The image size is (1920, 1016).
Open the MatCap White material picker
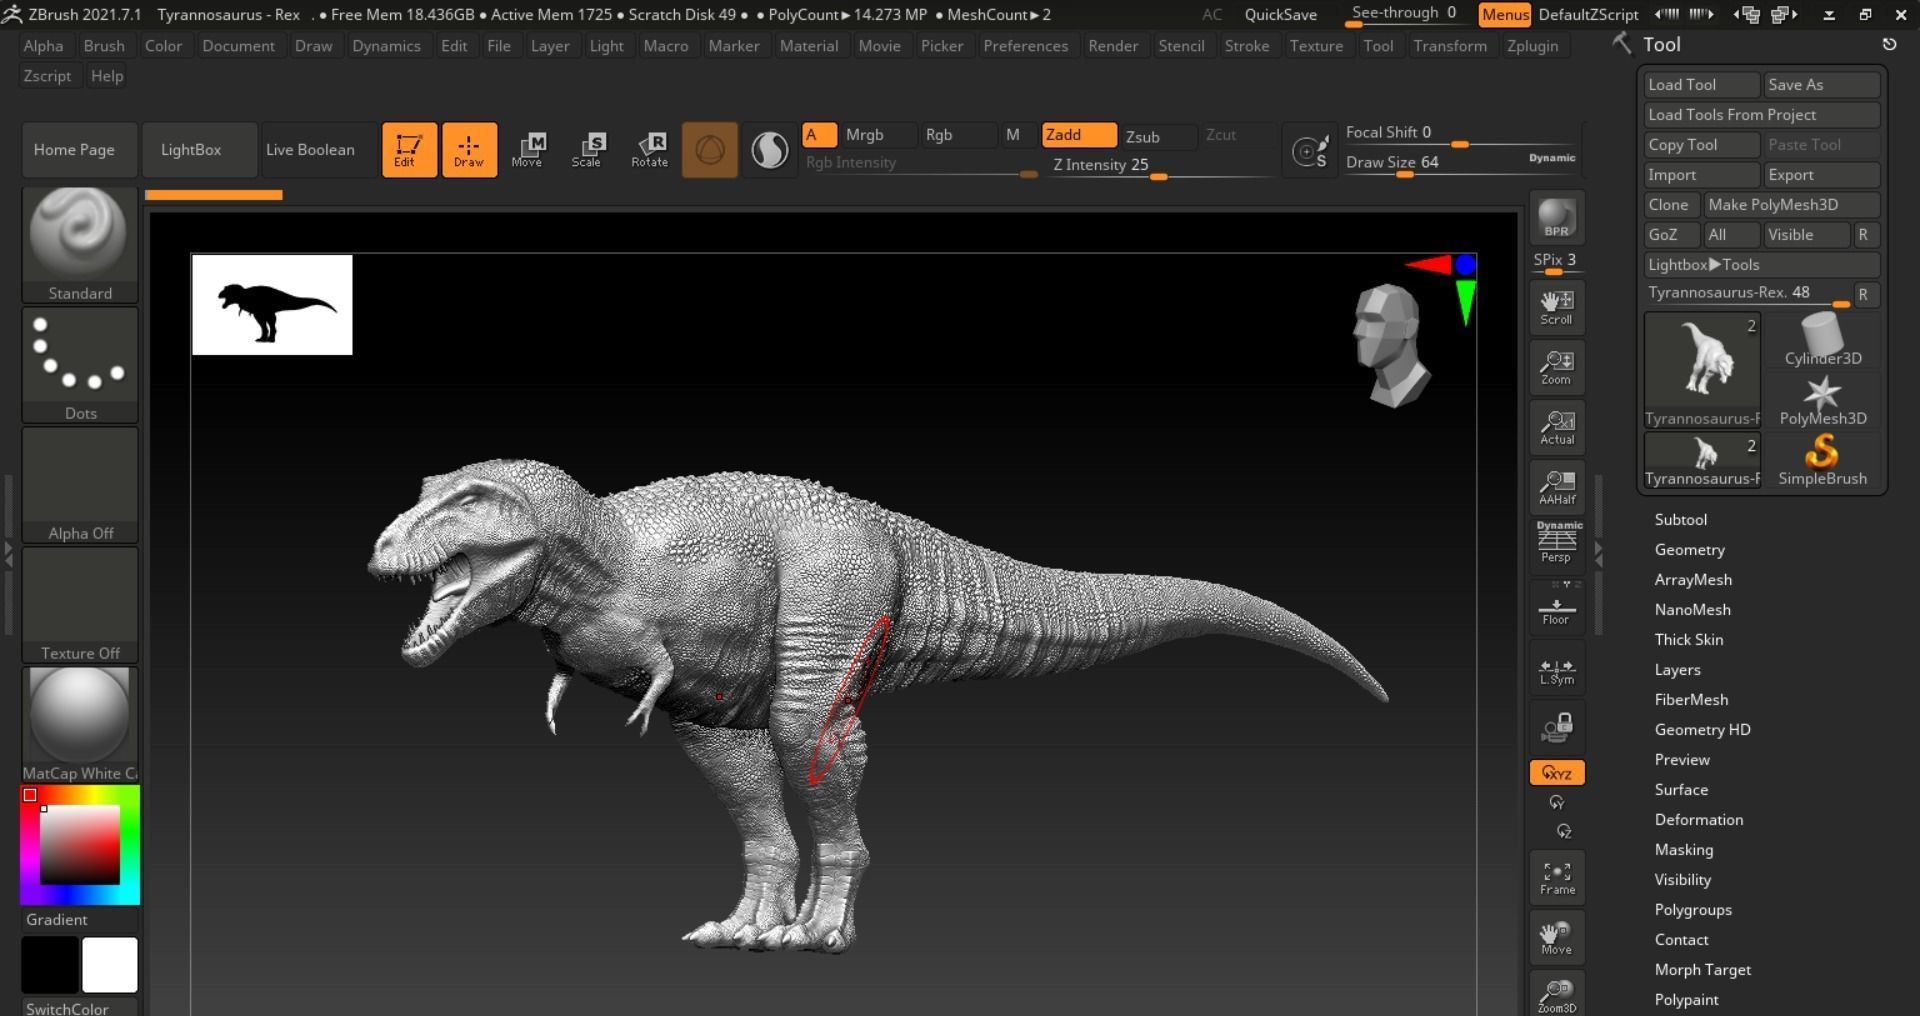(x=80, y=725)
